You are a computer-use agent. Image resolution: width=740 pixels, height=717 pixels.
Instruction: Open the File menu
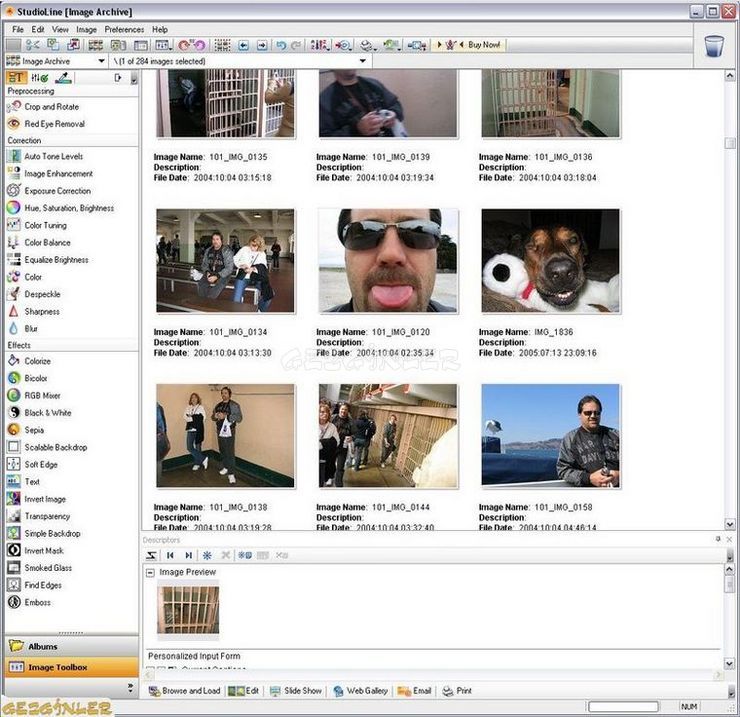tap(18, 29)
